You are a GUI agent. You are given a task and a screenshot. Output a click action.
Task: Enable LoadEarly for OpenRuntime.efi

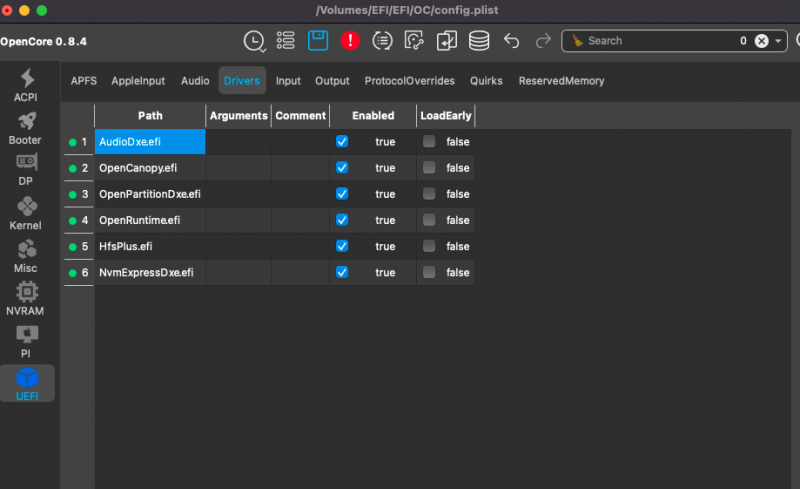point(429,220)
